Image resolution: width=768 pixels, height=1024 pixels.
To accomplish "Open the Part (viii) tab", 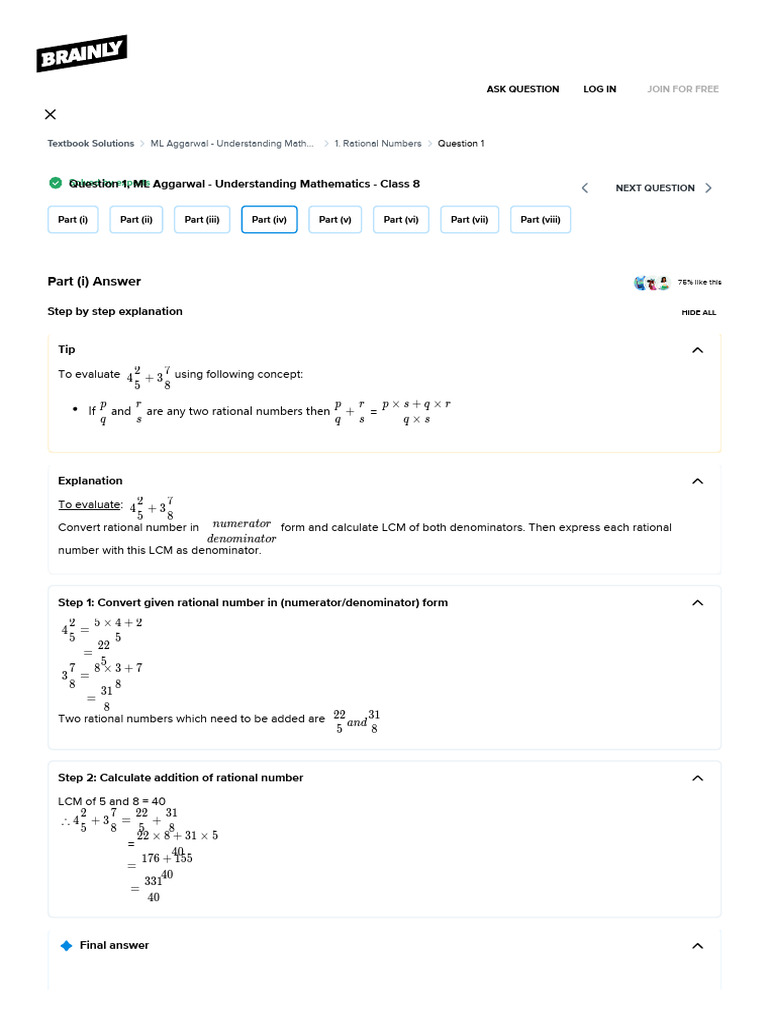I will click(540, 219).
